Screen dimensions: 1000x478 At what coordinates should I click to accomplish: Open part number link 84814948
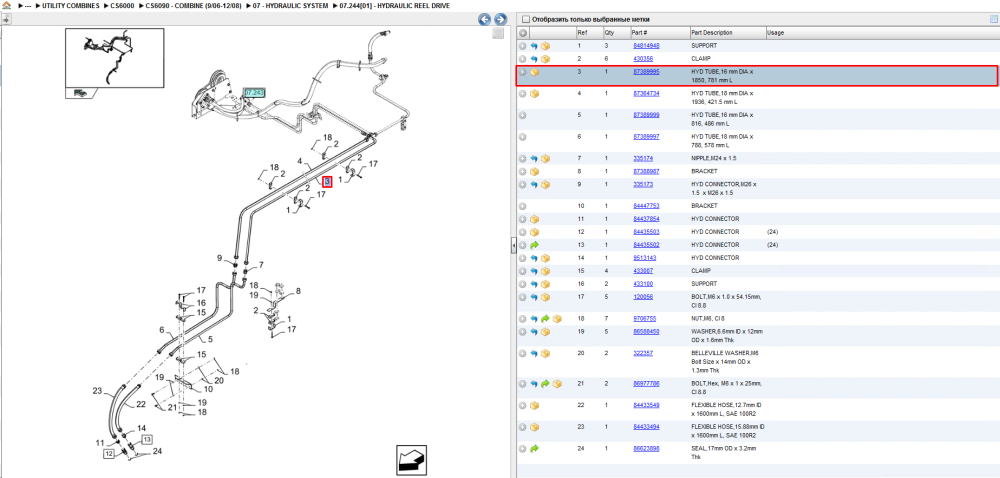646,46
